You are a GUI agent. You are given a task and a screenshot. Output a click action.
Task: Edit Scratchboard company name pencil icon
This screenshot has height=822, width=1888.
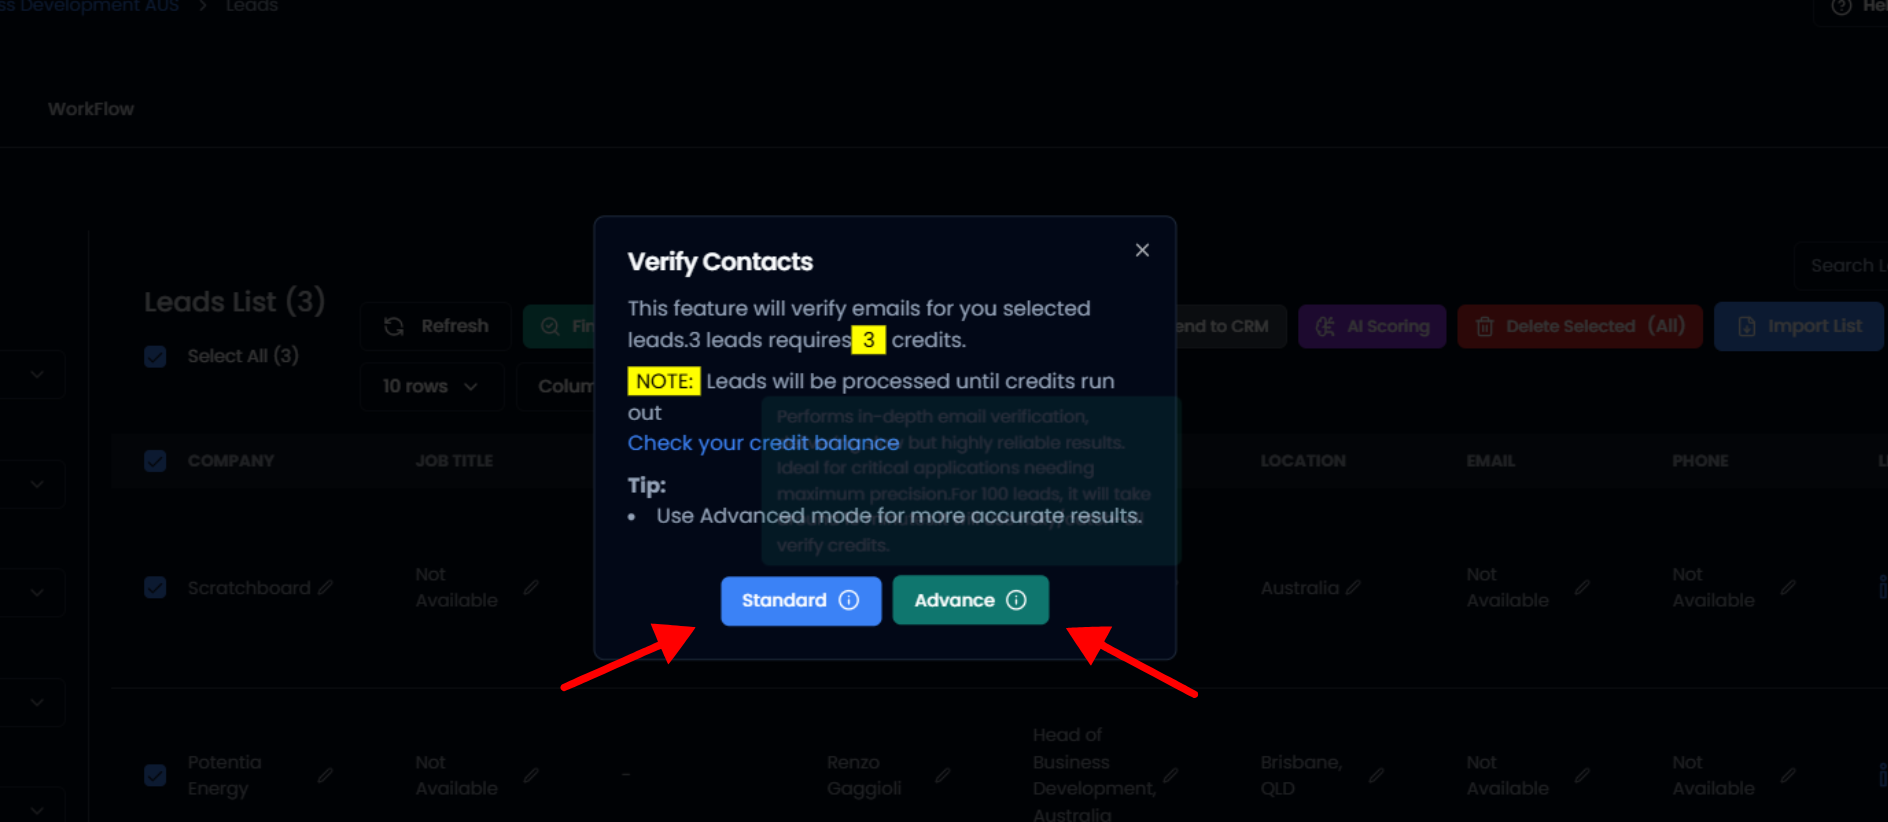pyautogui.click(x=326, y=588)
